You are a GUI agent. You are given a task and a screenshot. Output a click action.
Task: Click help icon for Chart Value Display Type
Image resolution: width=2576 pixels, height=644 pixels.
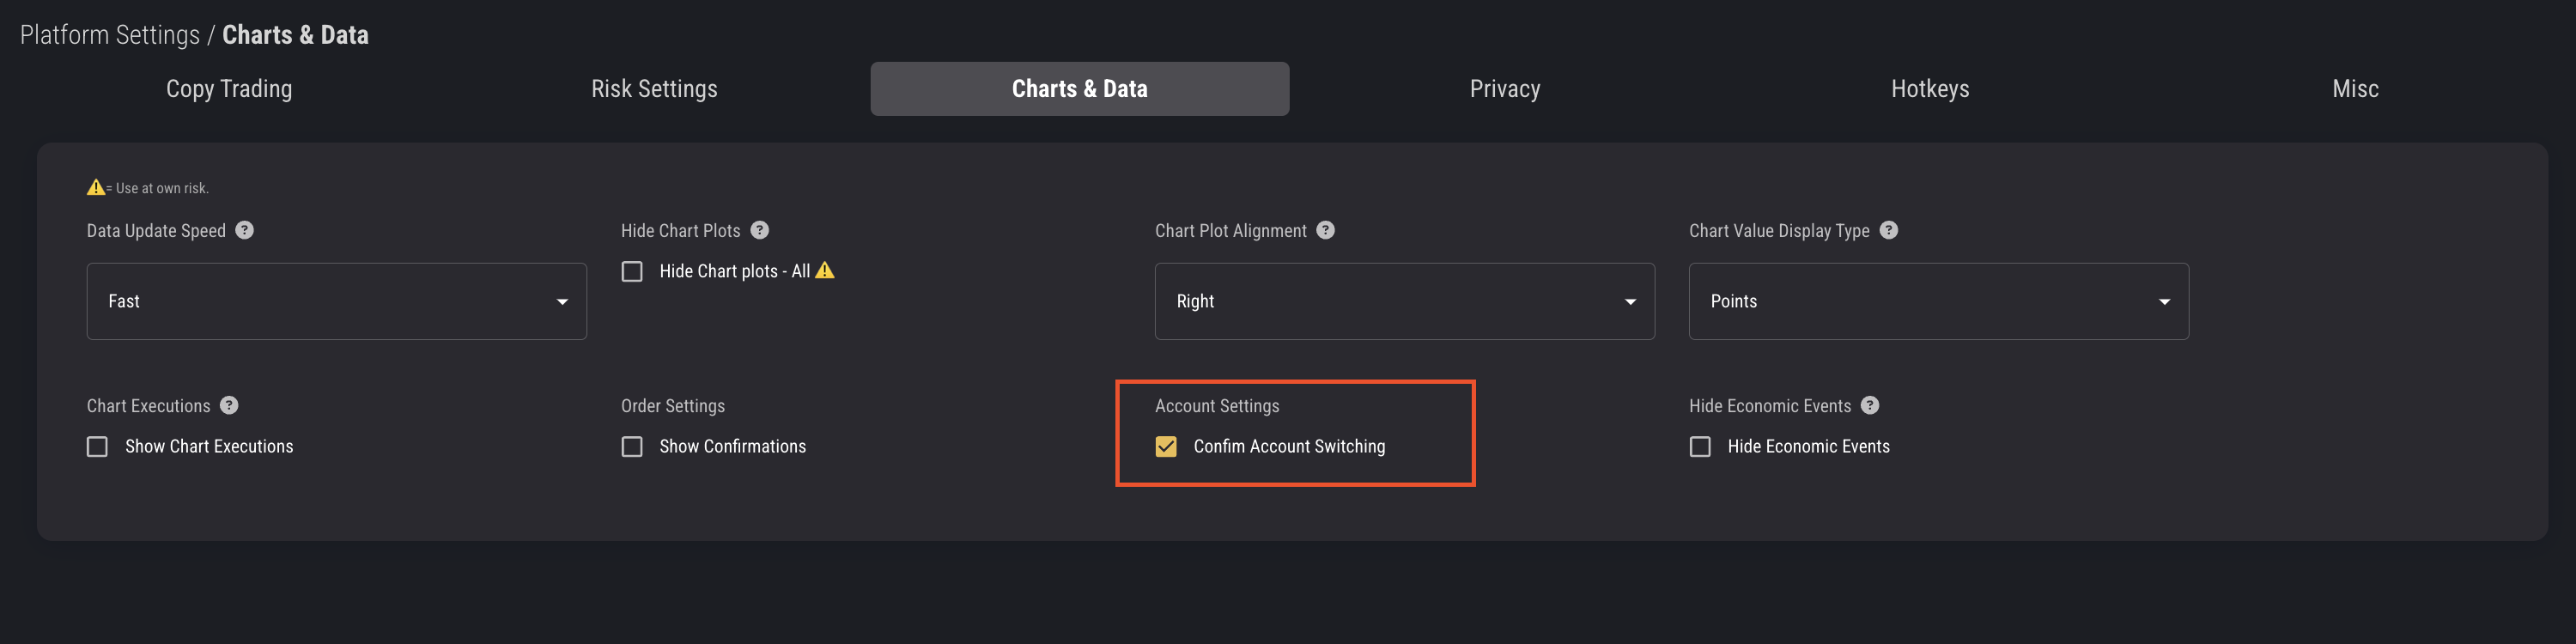pyautogui.click(x=1889, y=230)
